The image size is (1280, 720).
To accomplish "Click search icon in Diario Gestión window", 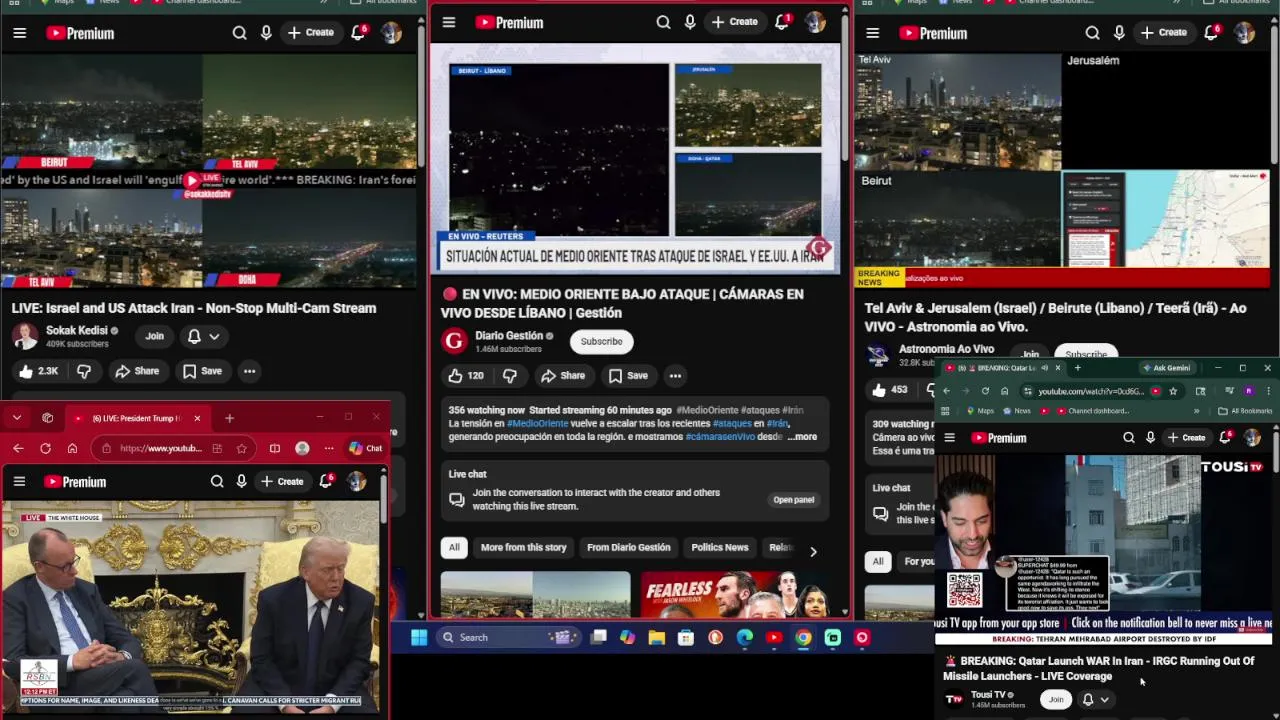I will point(663,22).
